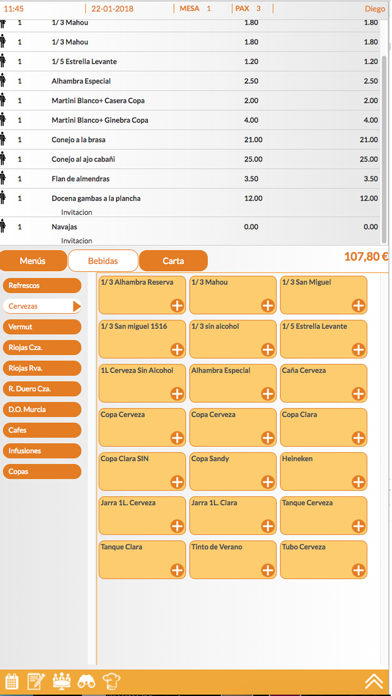Open the calendar icon in bottom bar
The image size is (392, 696).
click(12, 681)
